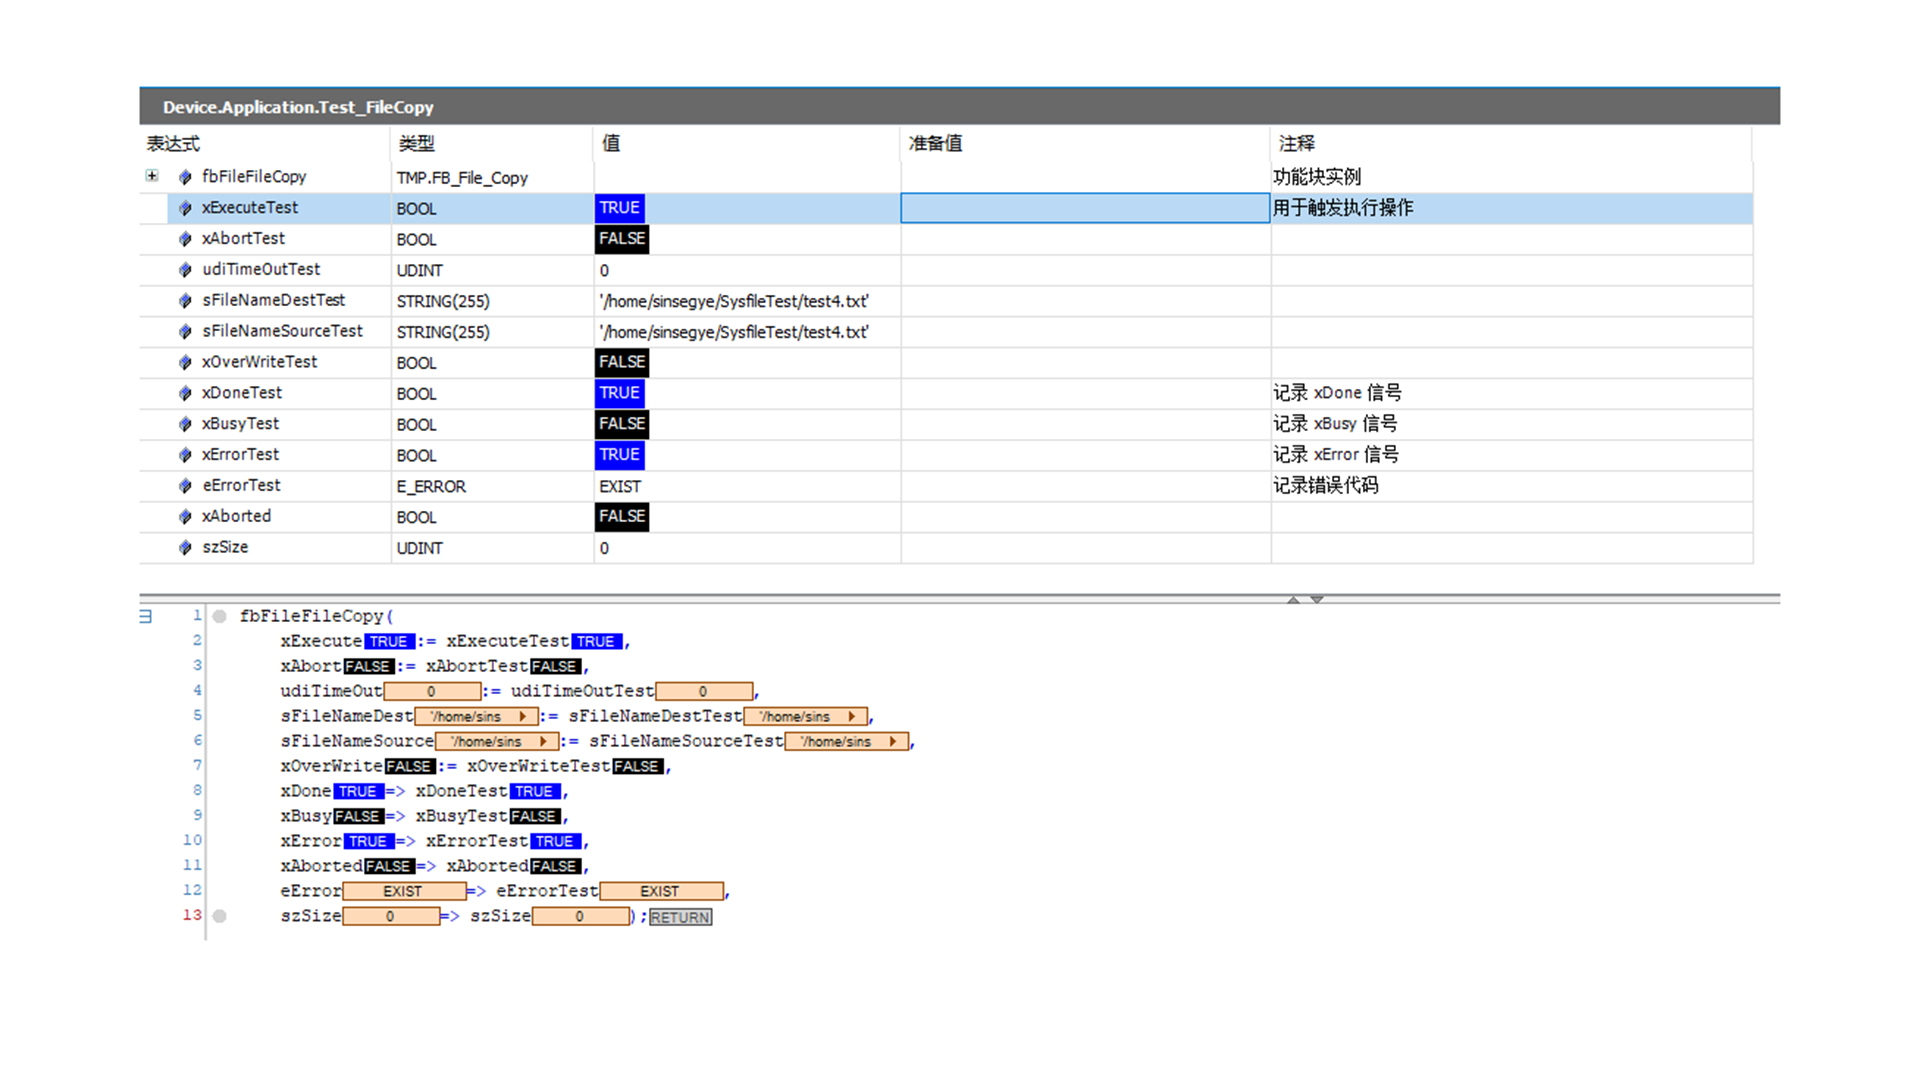Click the comment 功能块实例
This screenshot has width=1920, height=1080.
point(1317,177)
